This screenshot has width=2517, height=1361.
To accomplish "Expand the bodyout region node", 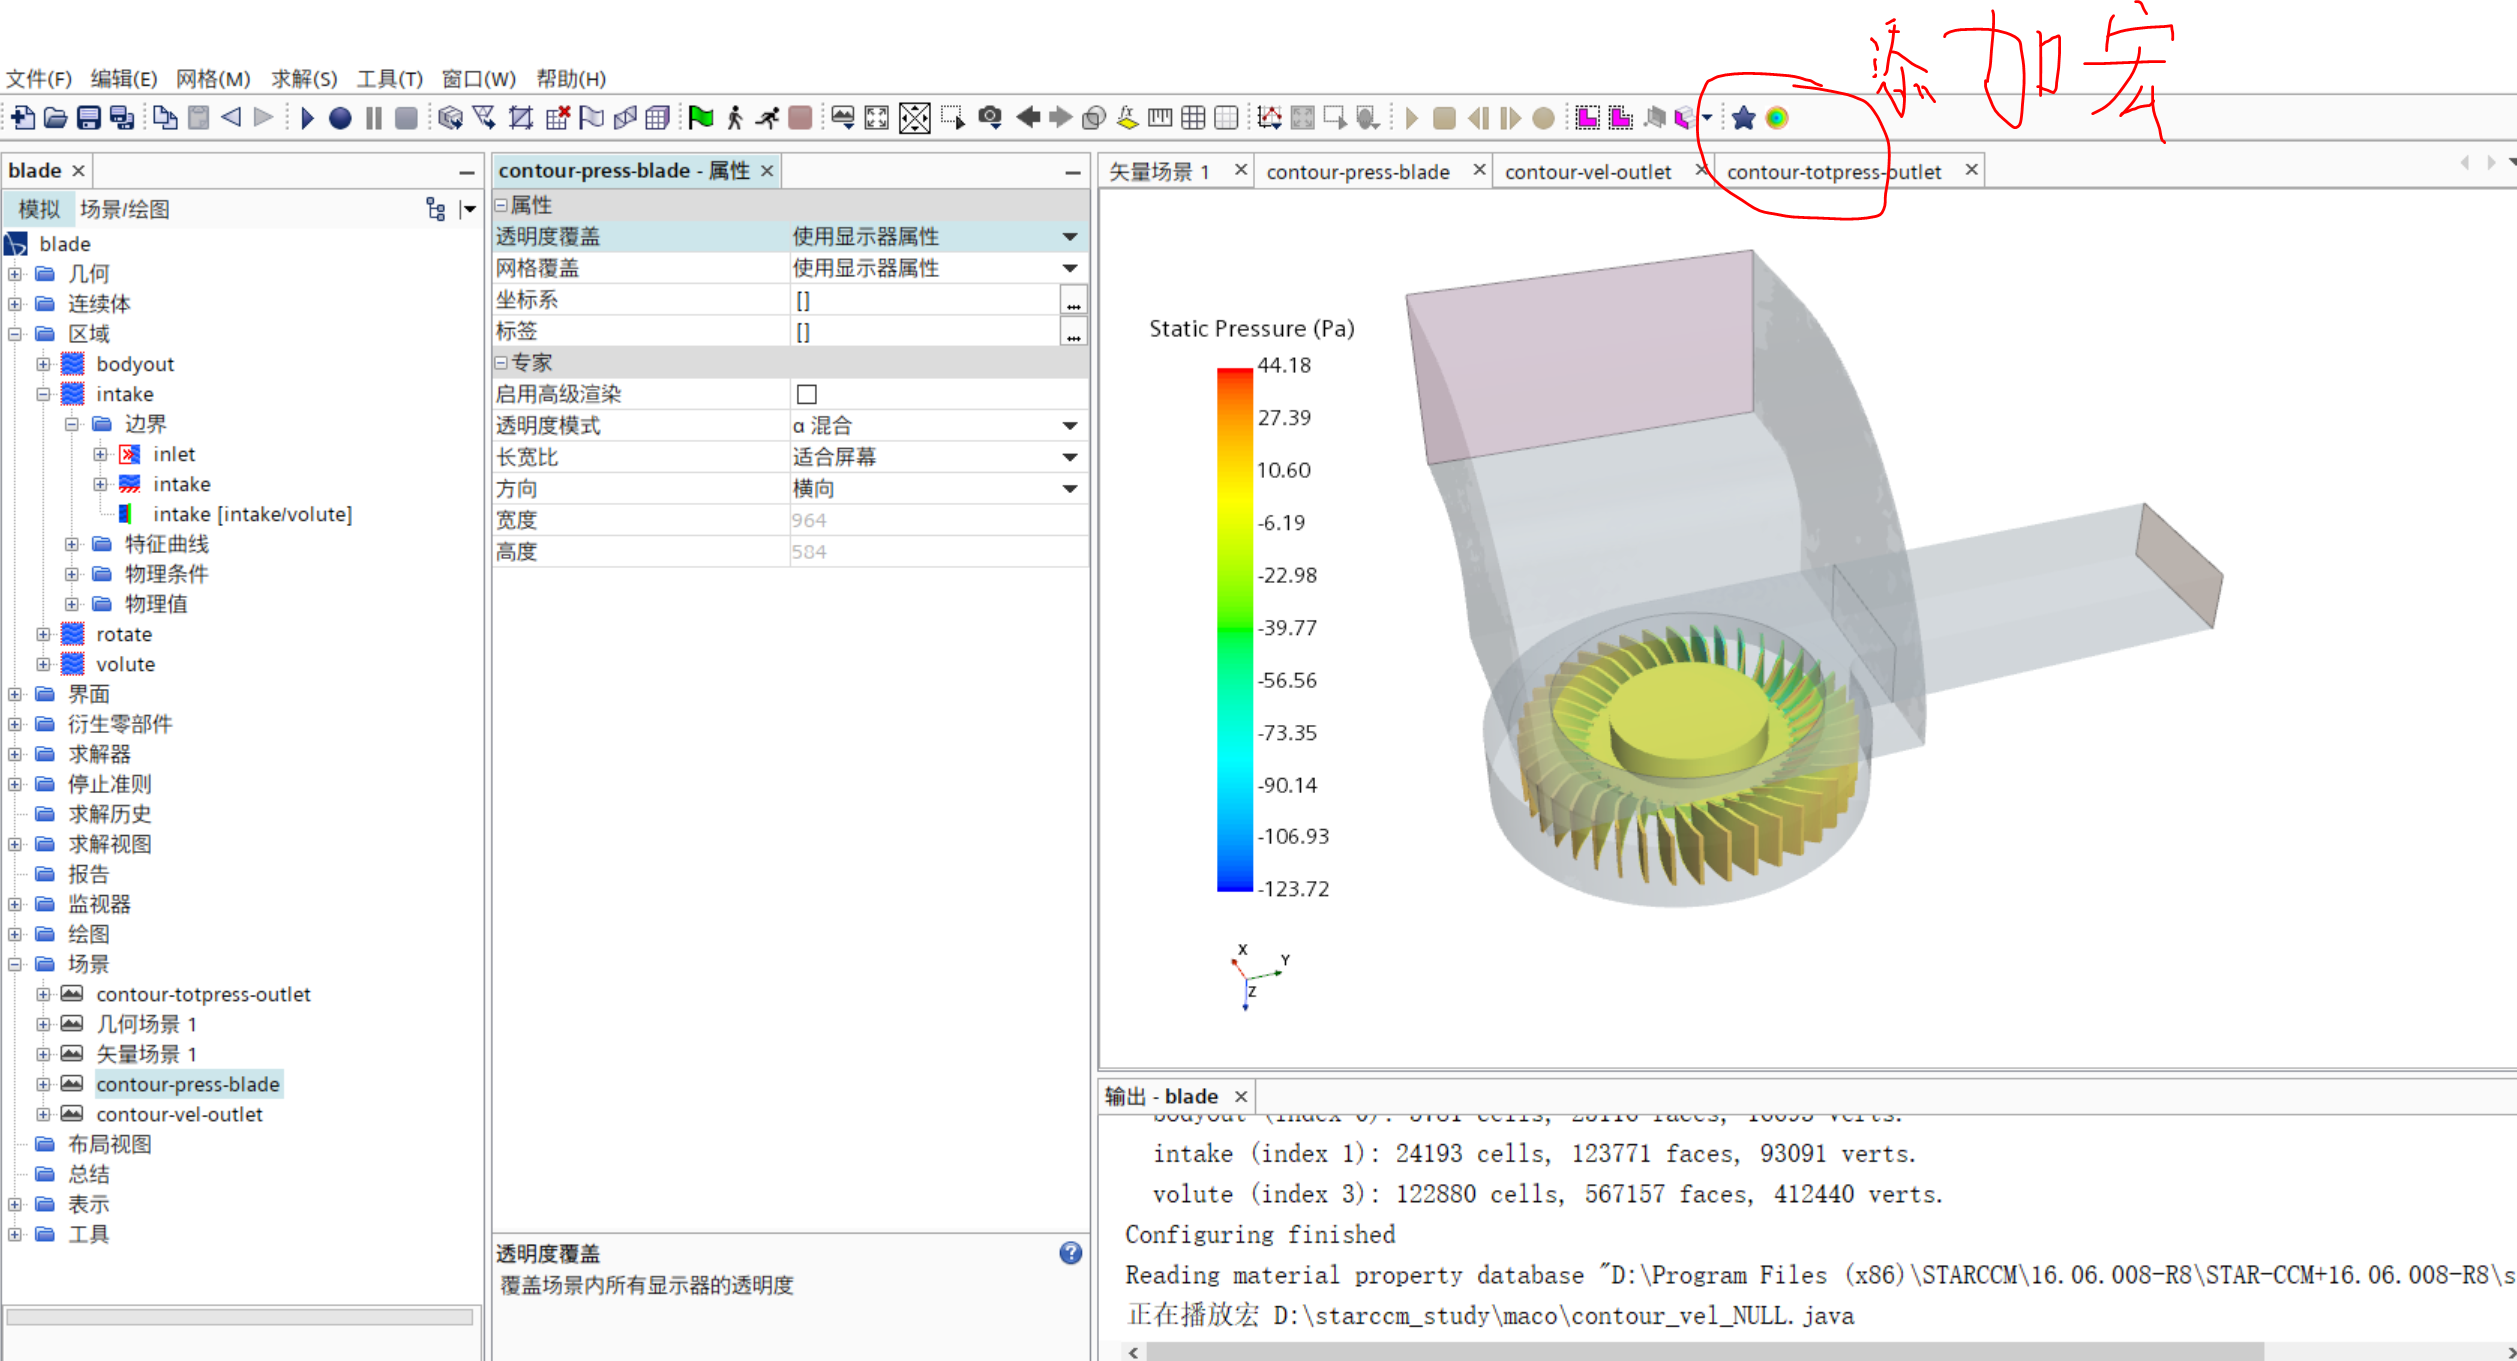I will coord(43,364).
